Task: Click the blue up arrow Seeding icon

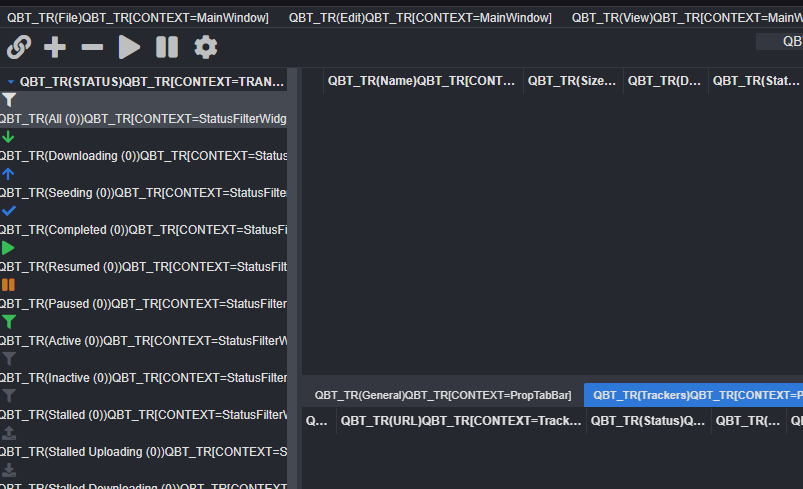Action: [8, 174]
